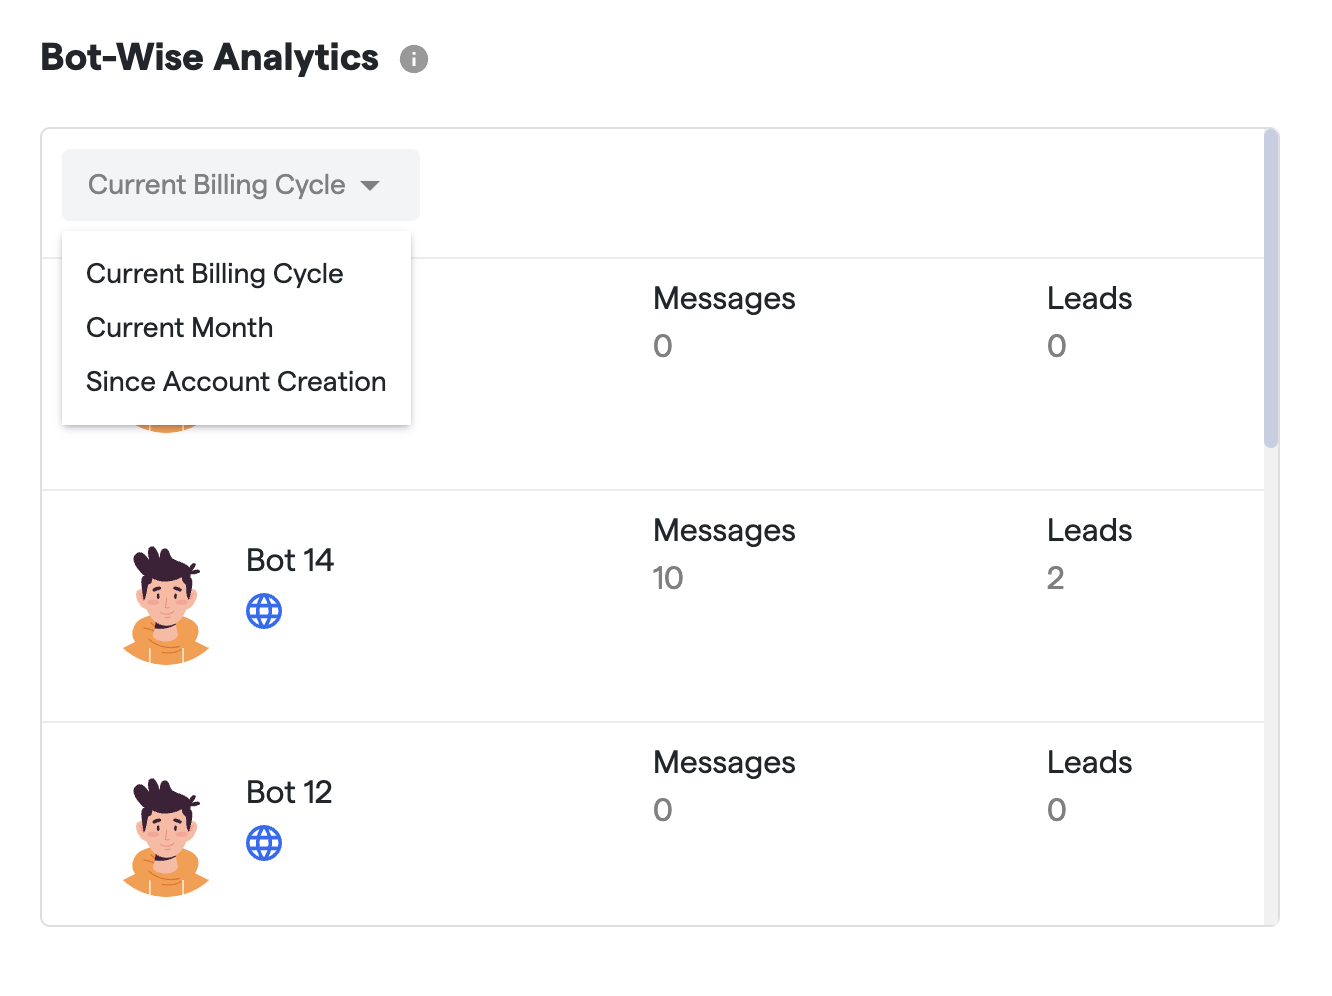This screenshot has height=996, width=1332.
Task: Collapse the billing period dropdown using its arrow
Action: [370, 186]
